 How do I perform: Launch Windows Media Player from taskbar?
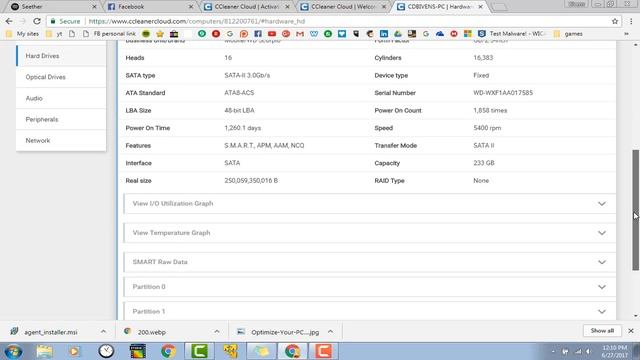click(74, 351)
